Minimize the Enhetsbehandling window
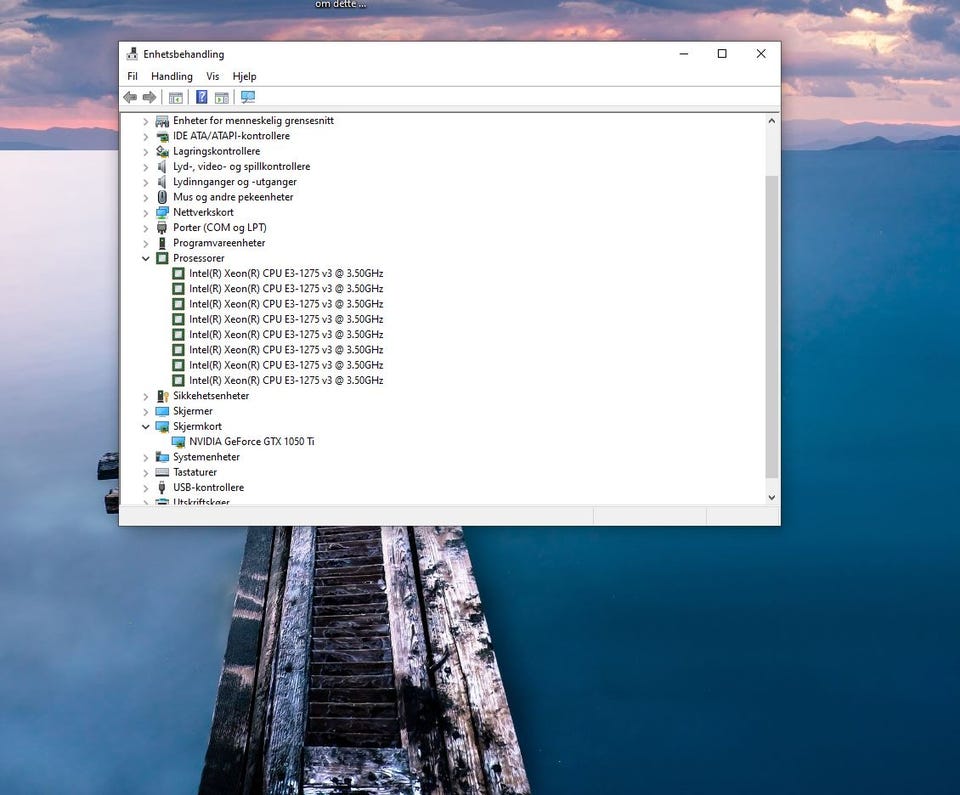The height and width of the screenshot is (795, 960). (684, 54)
